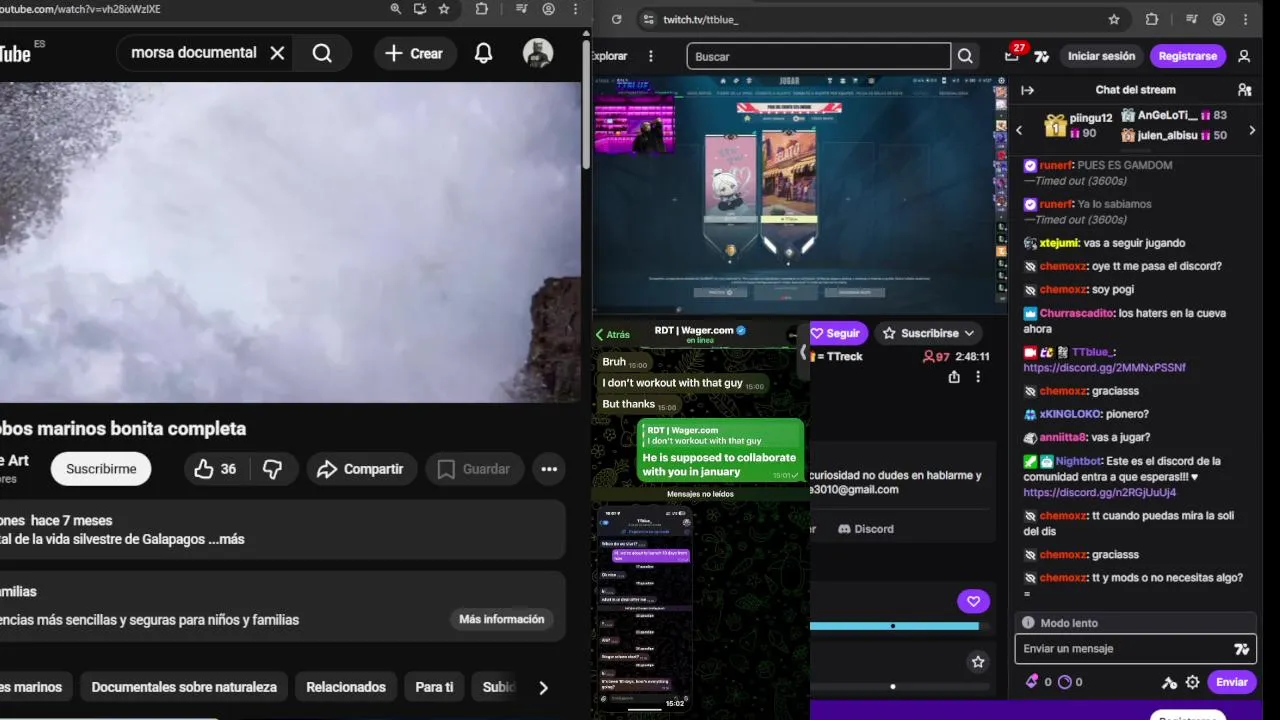This screenshot has width=1280, height=720.
Task: Go back with Atrás in the chat overlay
Action: 613,335
